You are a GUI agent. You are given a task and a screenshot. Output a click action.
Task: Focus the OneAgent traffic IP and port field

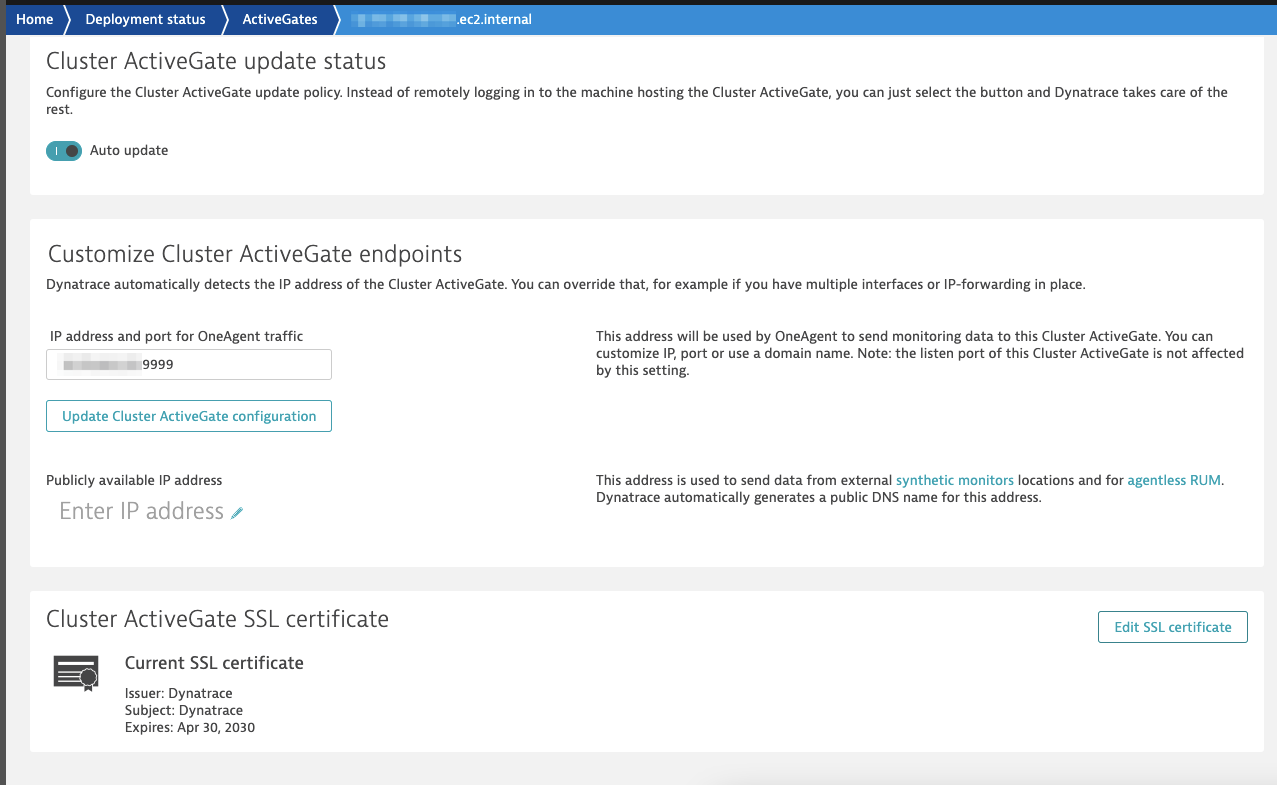coord(189,365)
